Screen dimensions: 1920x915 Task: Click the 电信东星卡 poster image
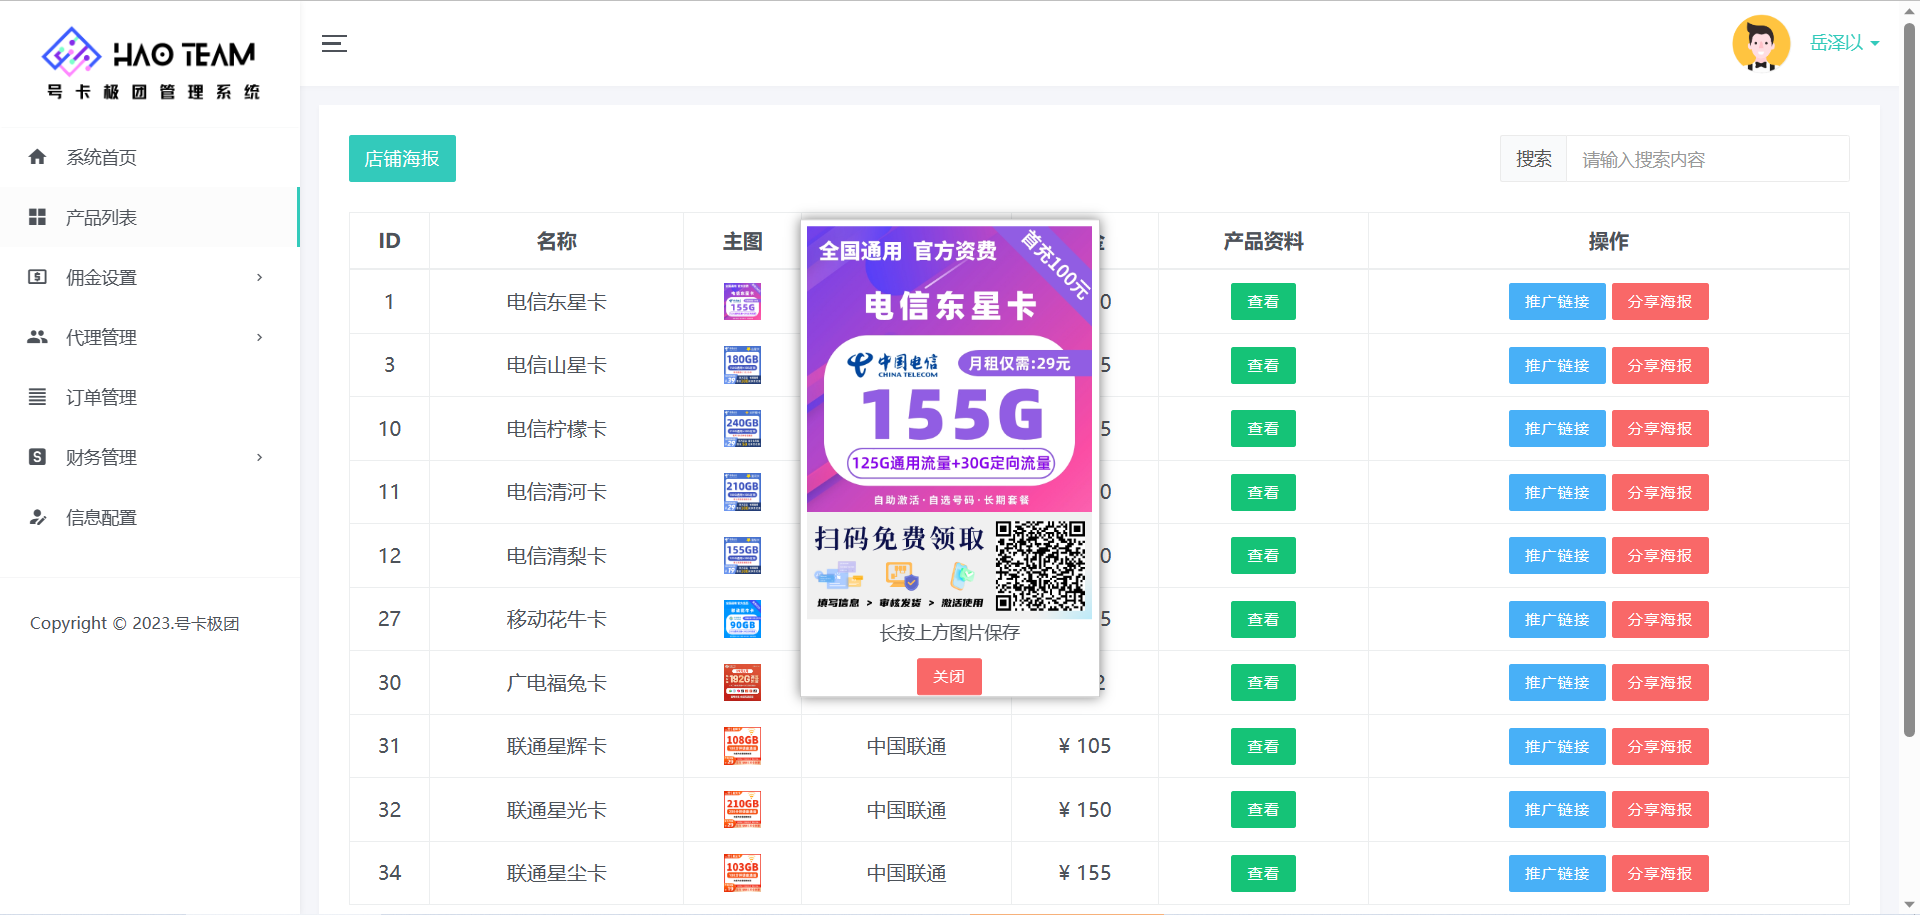[949, 423]
